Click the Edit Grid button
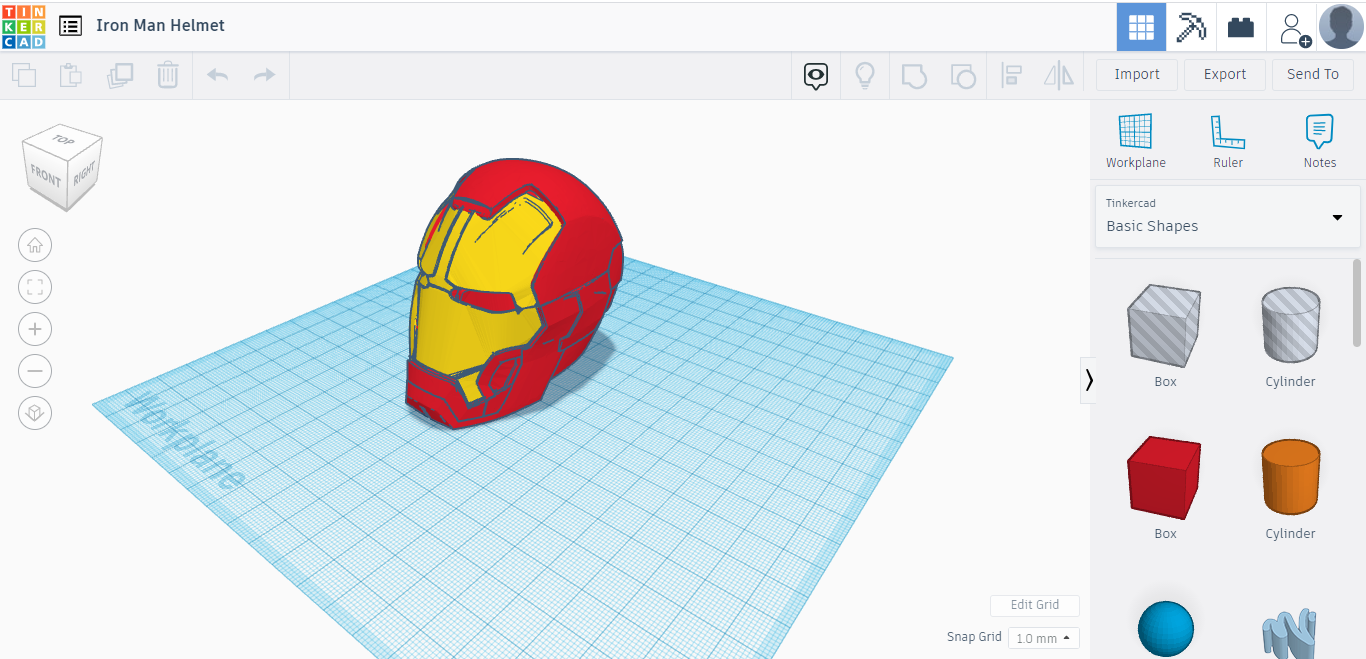Viewport: 1366px width, 659px height. point(1035,605)
